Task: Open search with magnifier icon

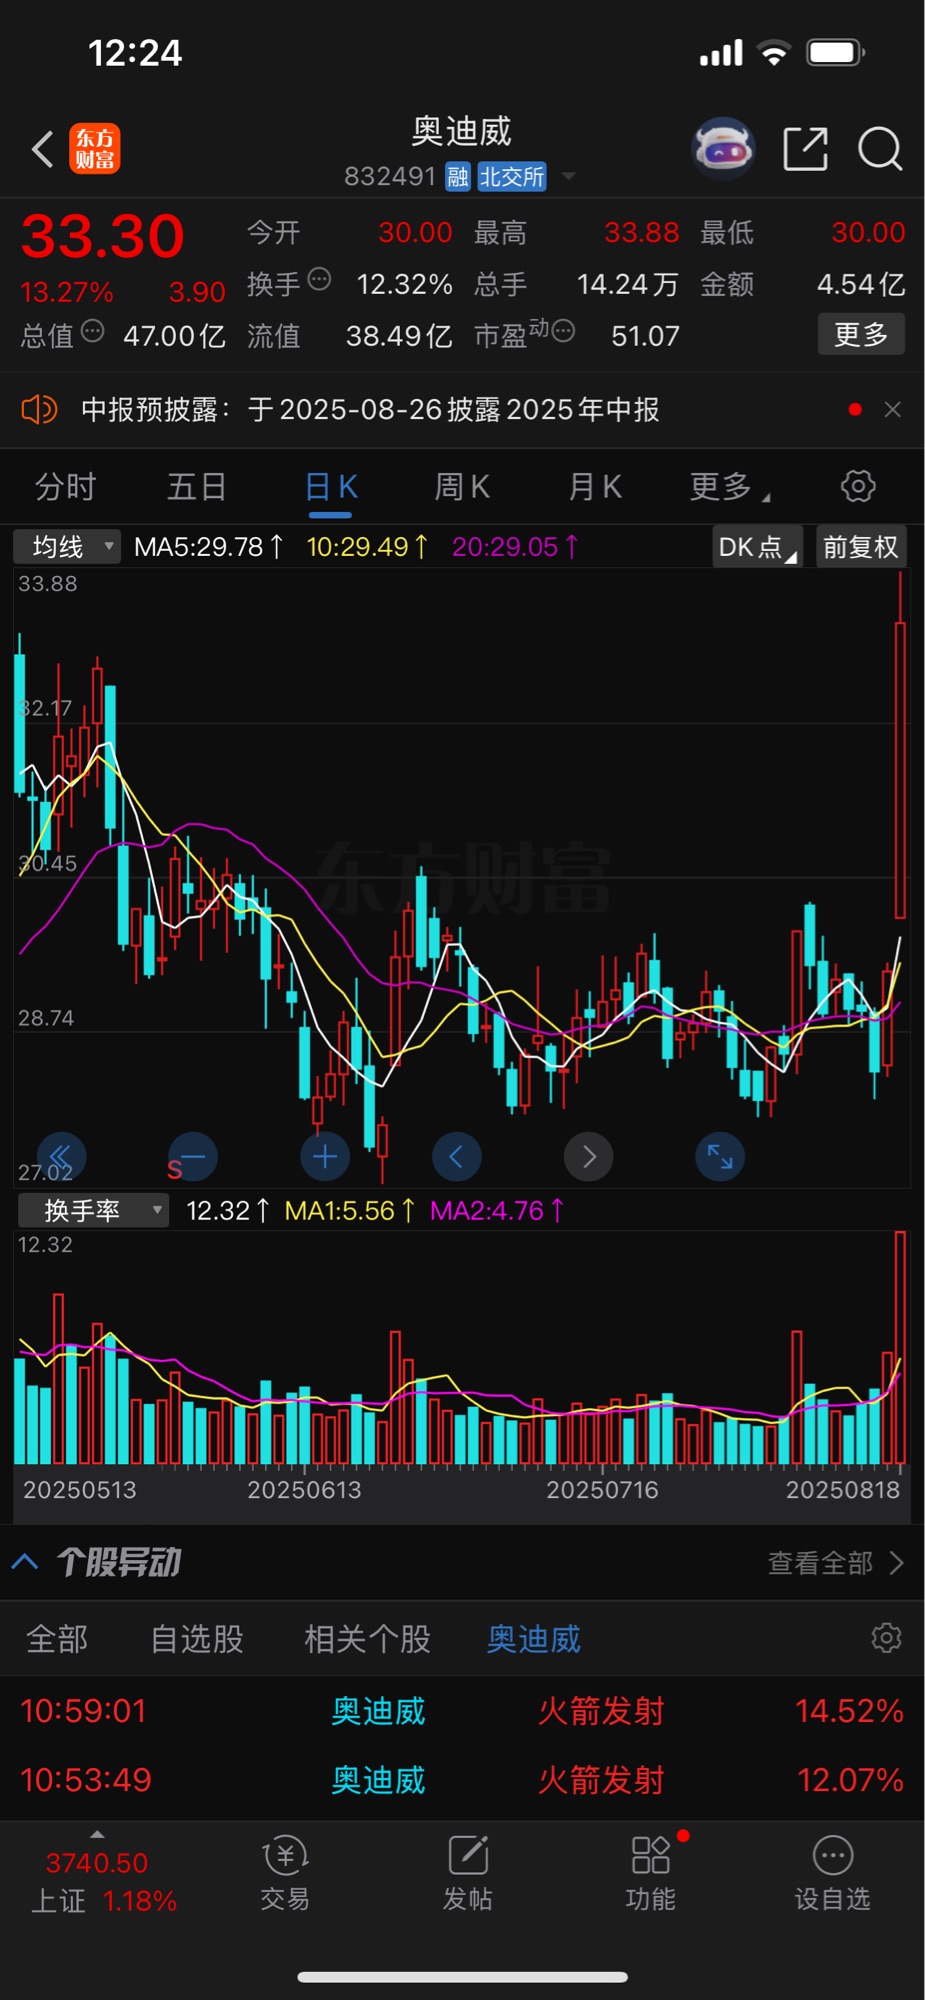Action: tap(880, 149)
